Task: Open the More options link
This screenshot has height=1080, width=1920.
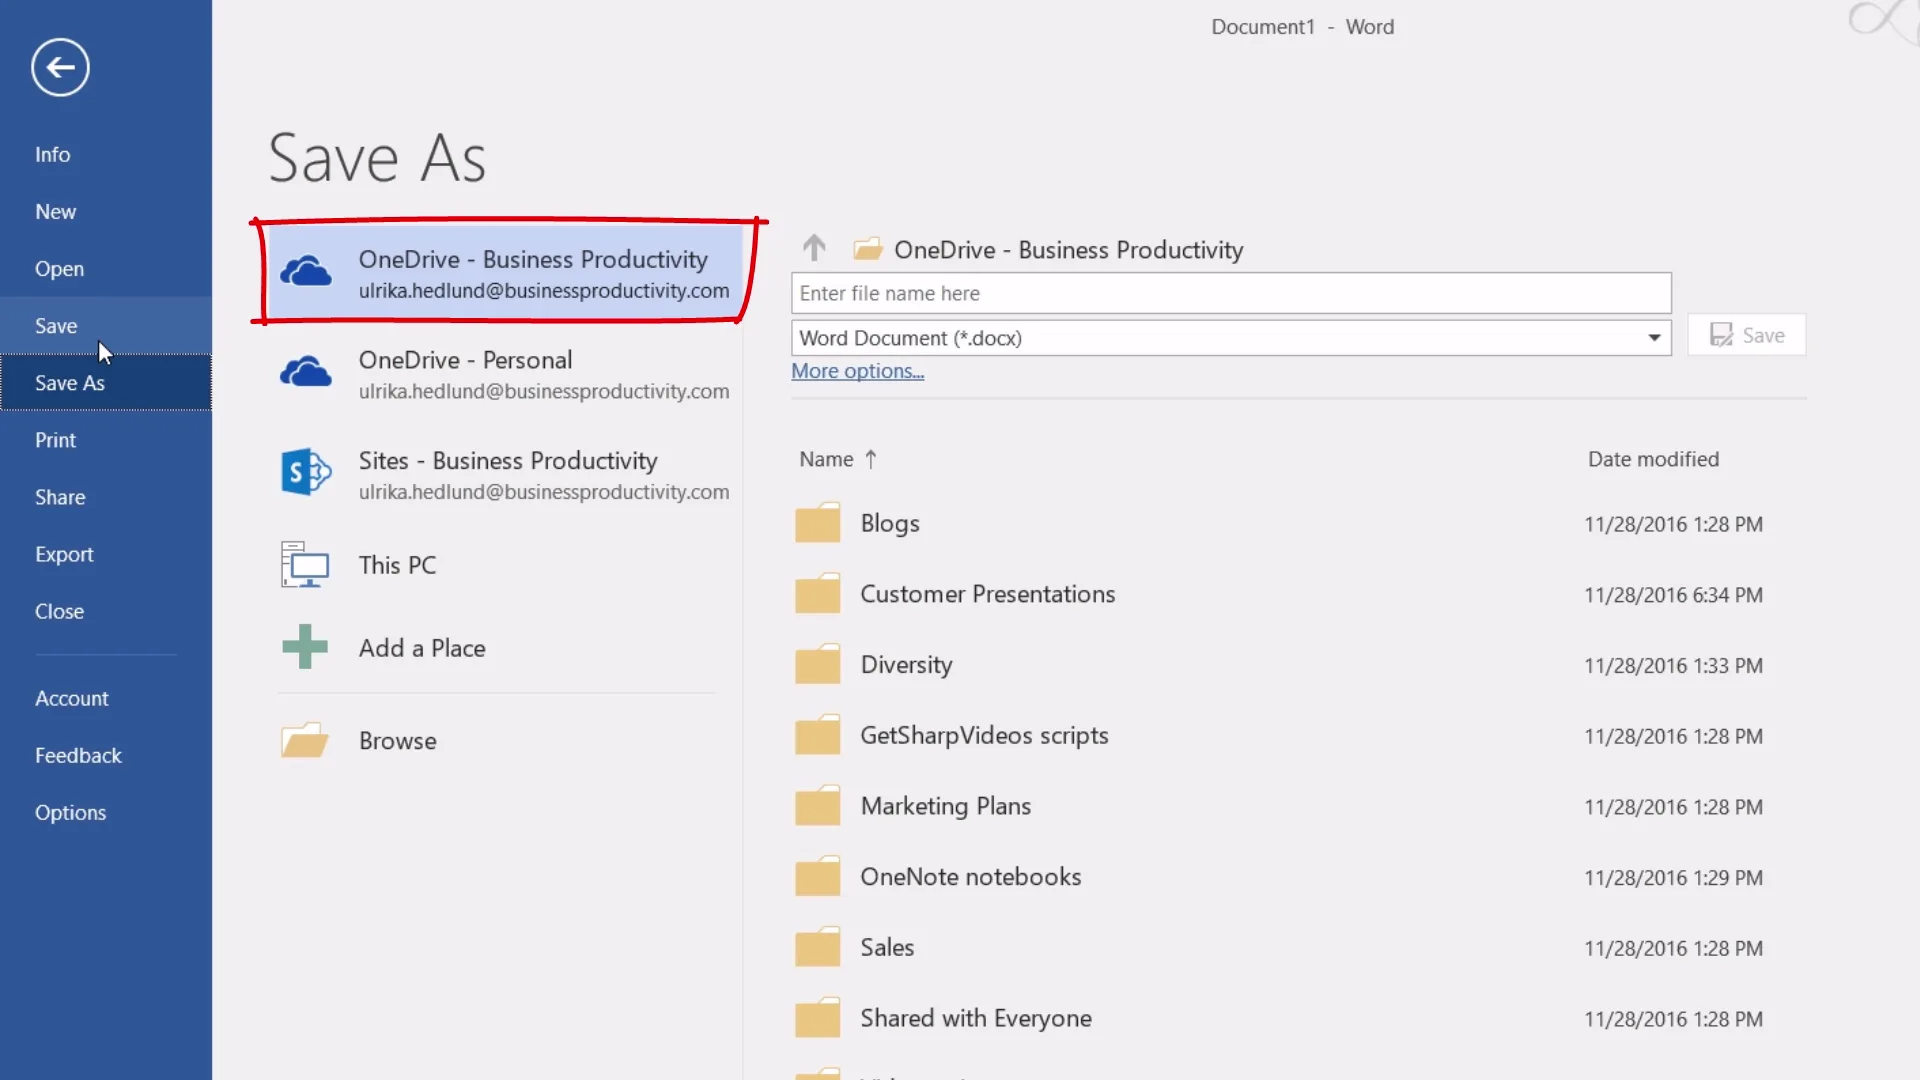Action: [857, 371]
